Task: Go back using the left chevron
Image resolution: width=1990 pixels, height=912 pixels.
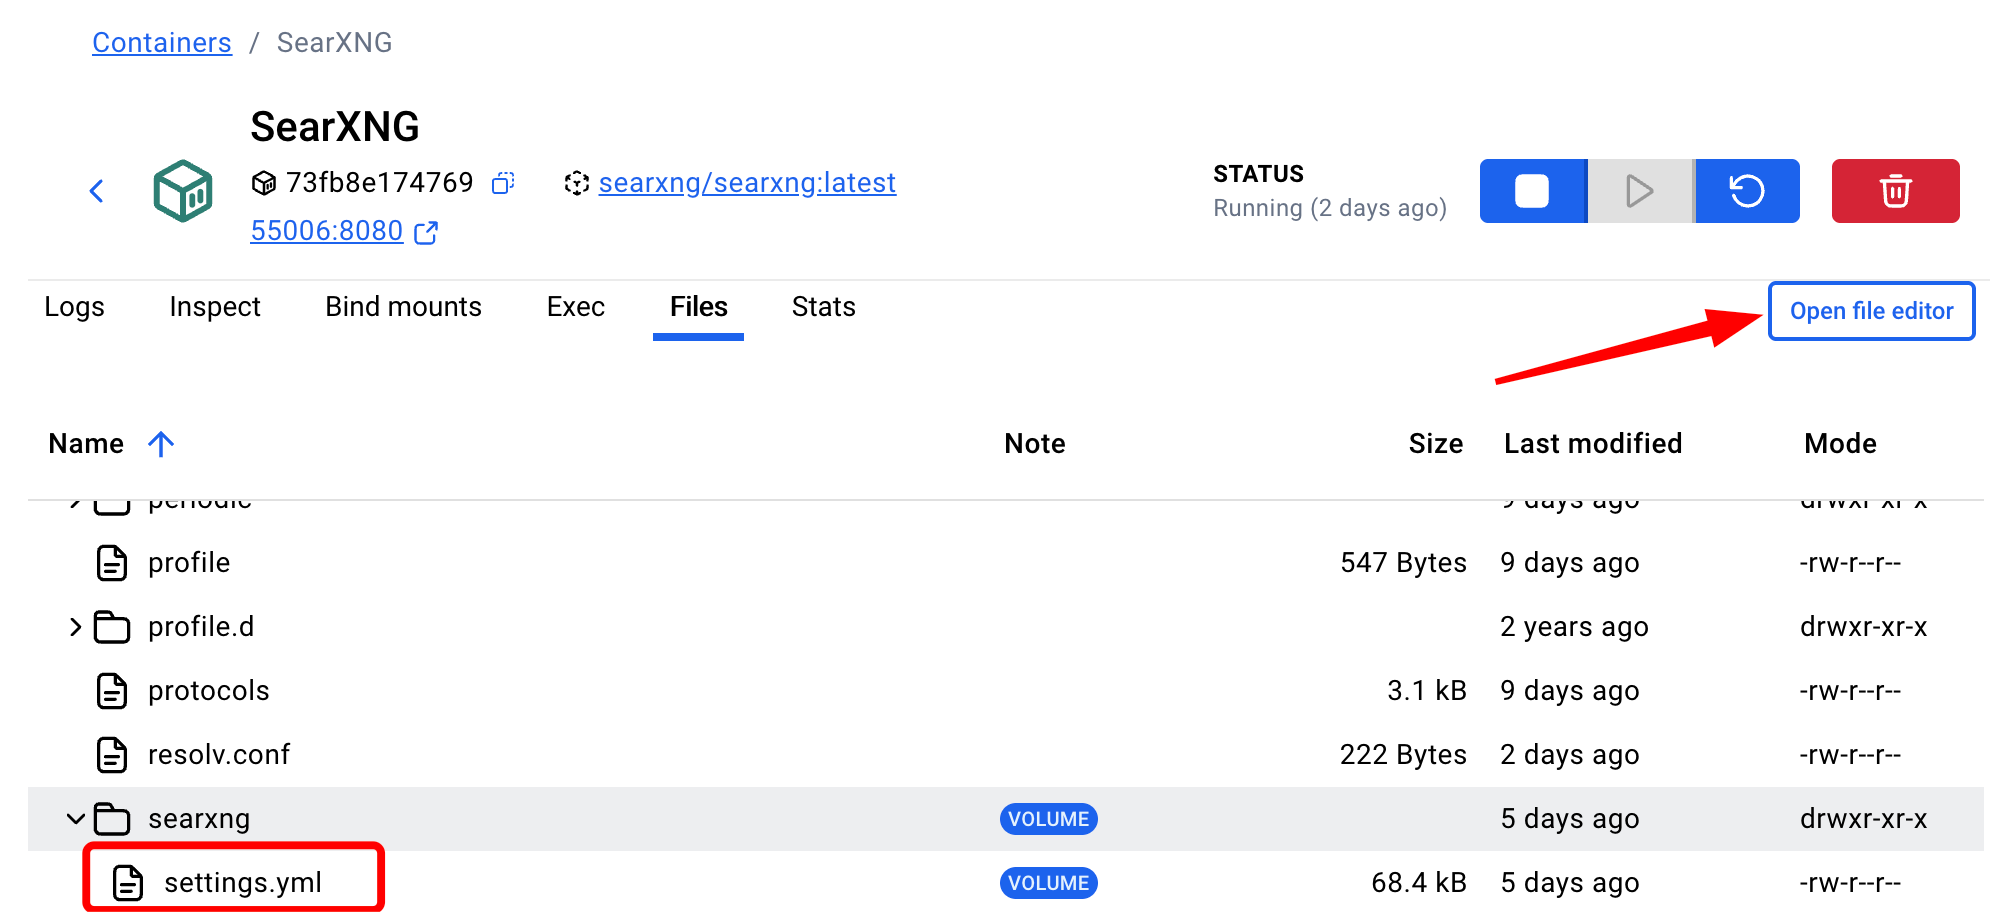Action: (97, 191)
